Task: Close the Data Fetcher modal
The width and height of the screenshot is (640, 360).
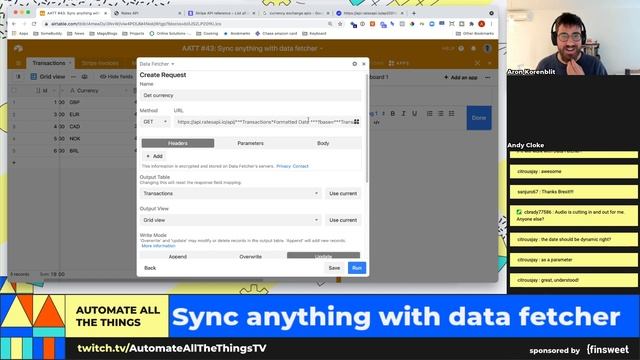Action: (x=364, y=64)
